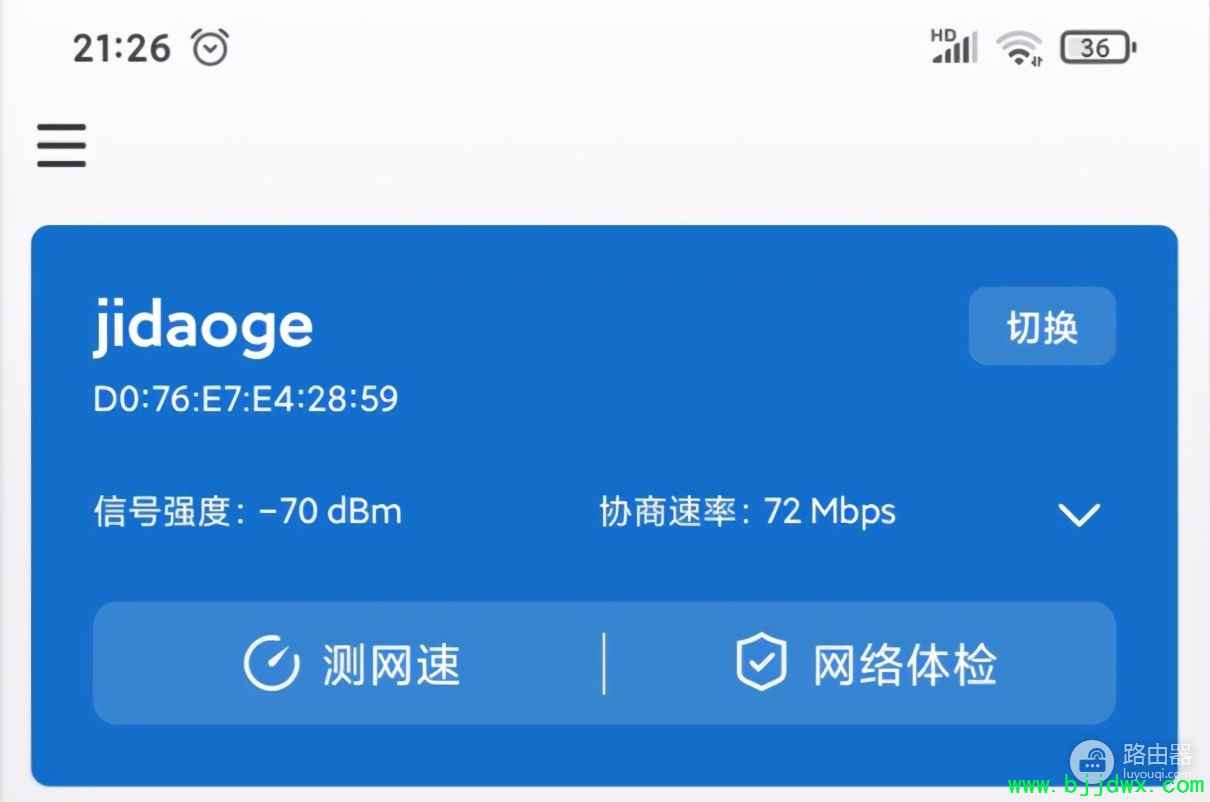Tap the Wi-Fi status bar icon
Screen dimensions: 1210x802
coord(1019,48)
